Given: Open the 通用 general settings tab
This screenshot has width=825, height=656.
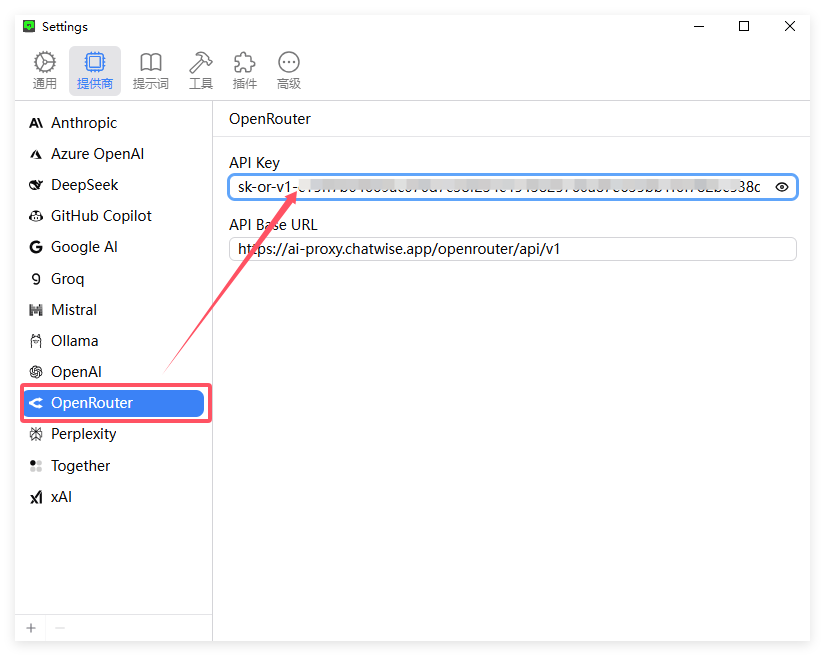Looking at the screenshot, I should (x=45, y=70).
